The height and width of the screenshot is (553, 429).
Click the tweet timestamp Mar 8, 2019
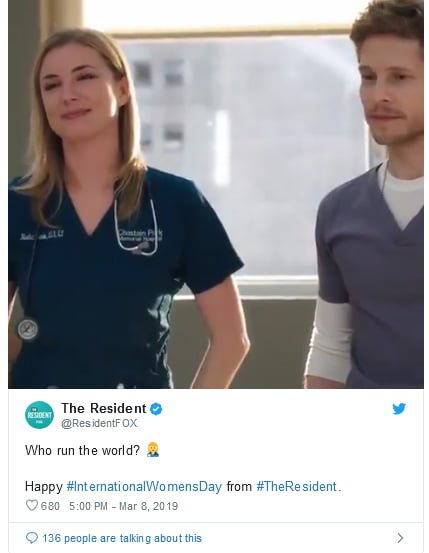pos(149,506)
